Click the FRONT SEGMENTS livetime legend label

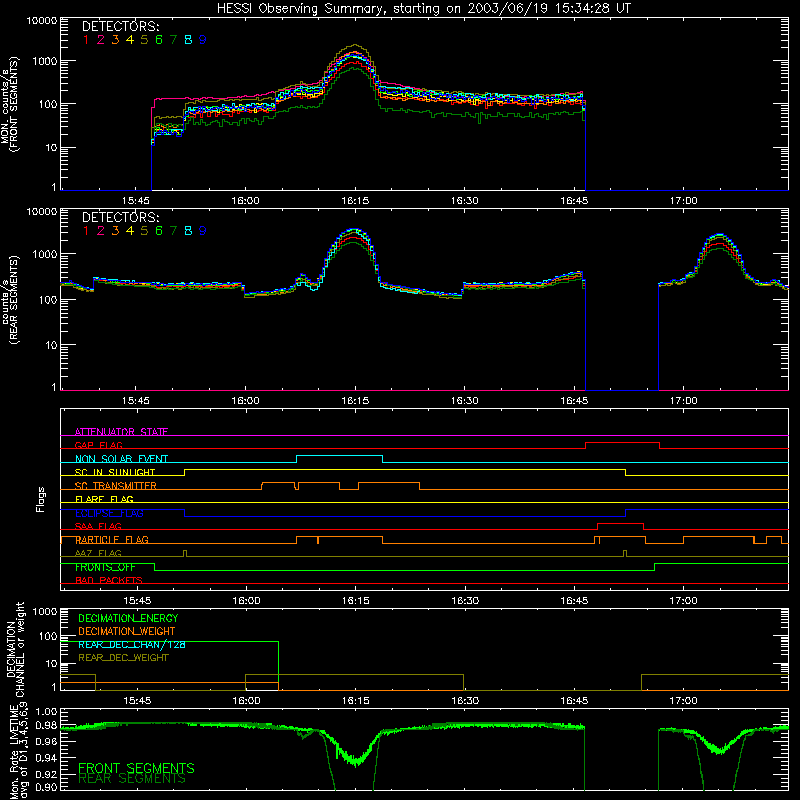(x=136, y=768)
